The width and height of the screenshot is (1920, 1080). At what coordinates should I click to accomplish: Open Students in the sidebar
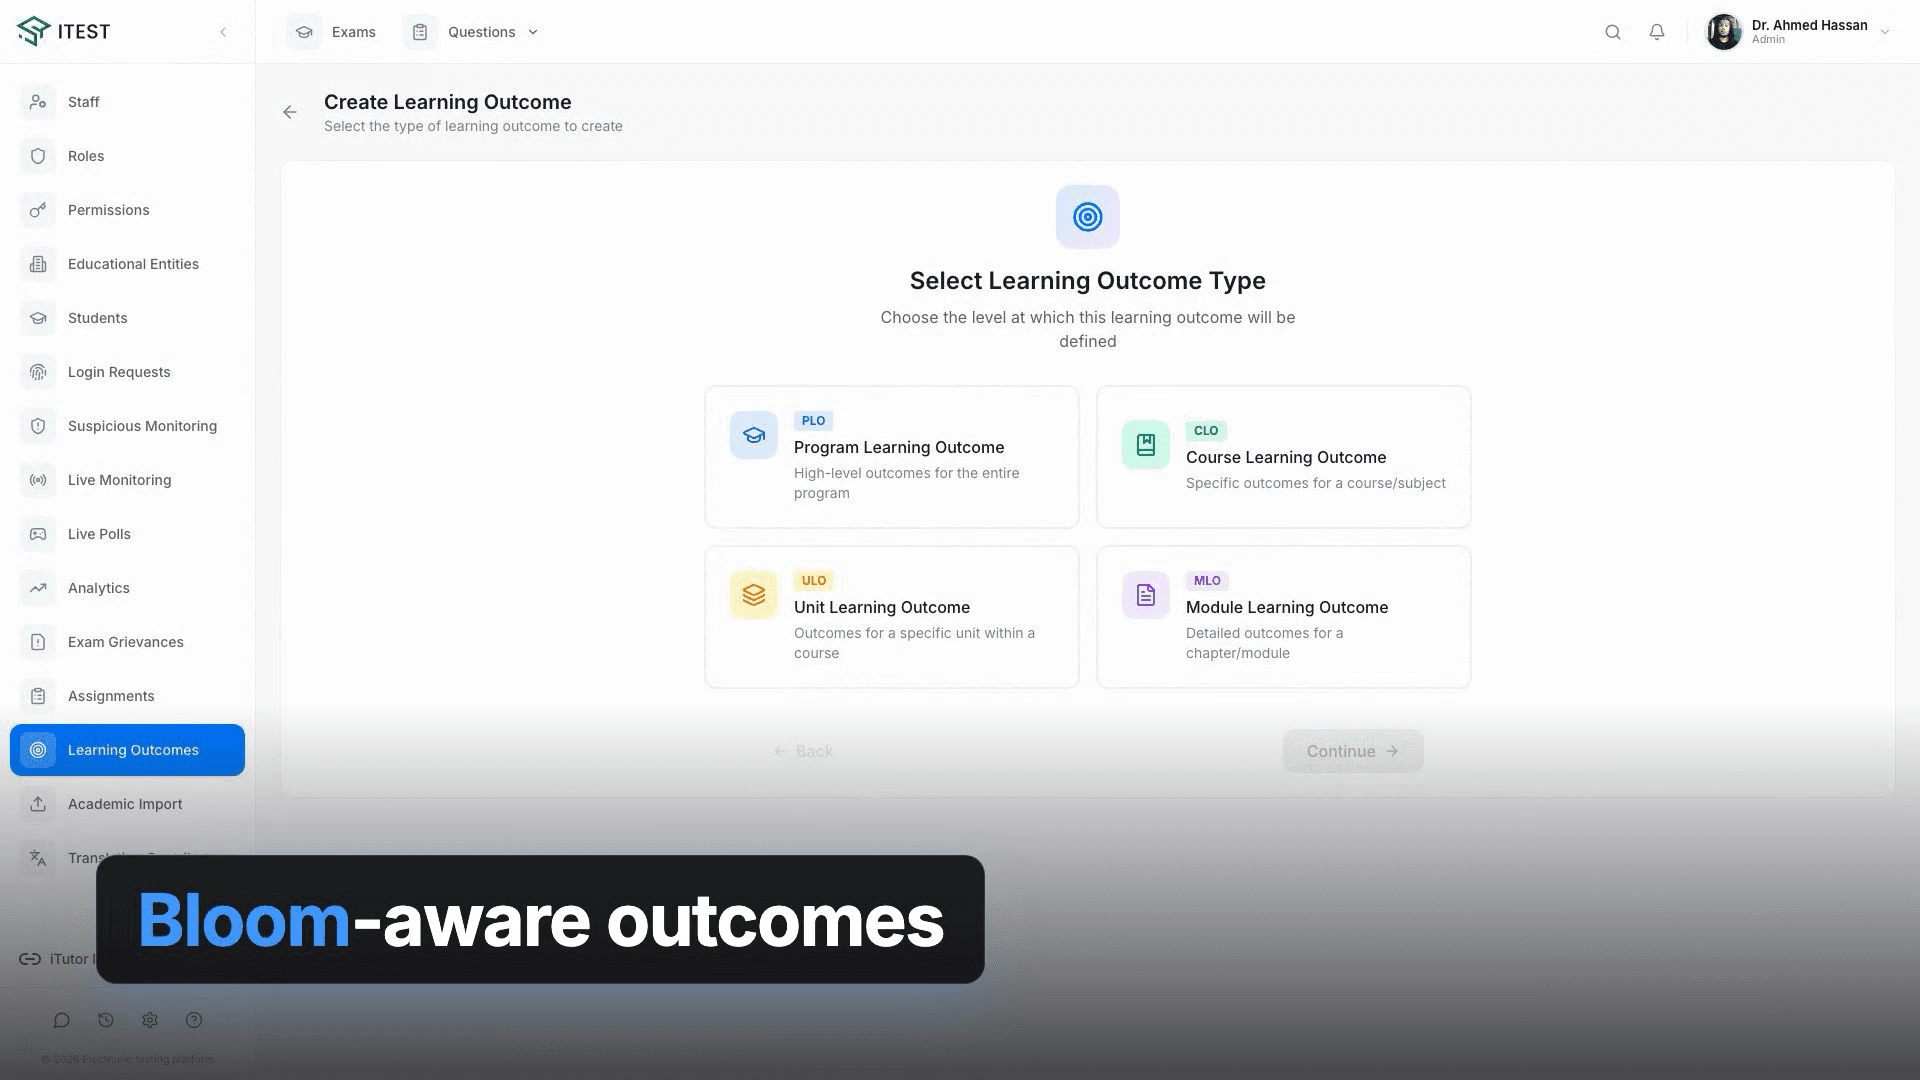(x=127, y=318)
